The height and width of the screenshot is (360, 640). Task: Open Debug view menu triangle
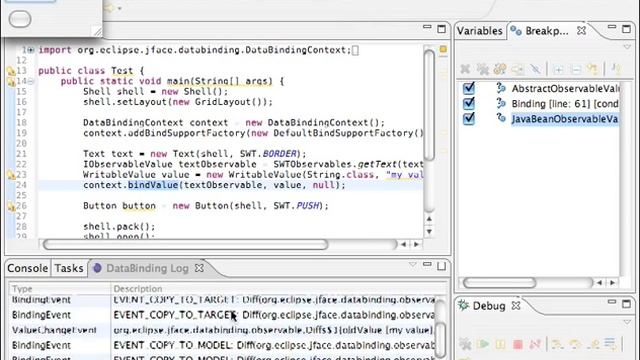pyautogui.click(x=627, y=322)
